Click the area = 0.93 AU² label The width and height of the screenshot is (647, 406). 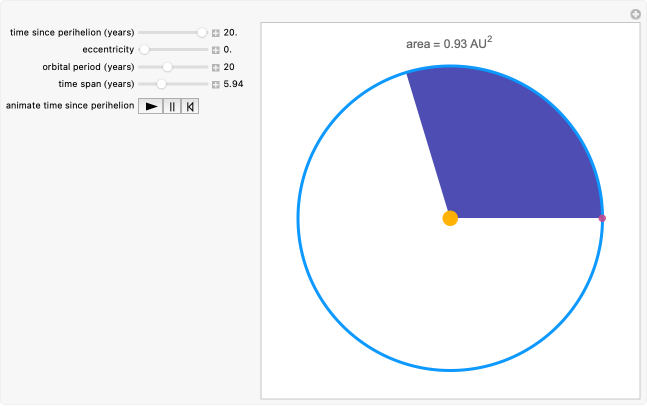pos(449,43)
